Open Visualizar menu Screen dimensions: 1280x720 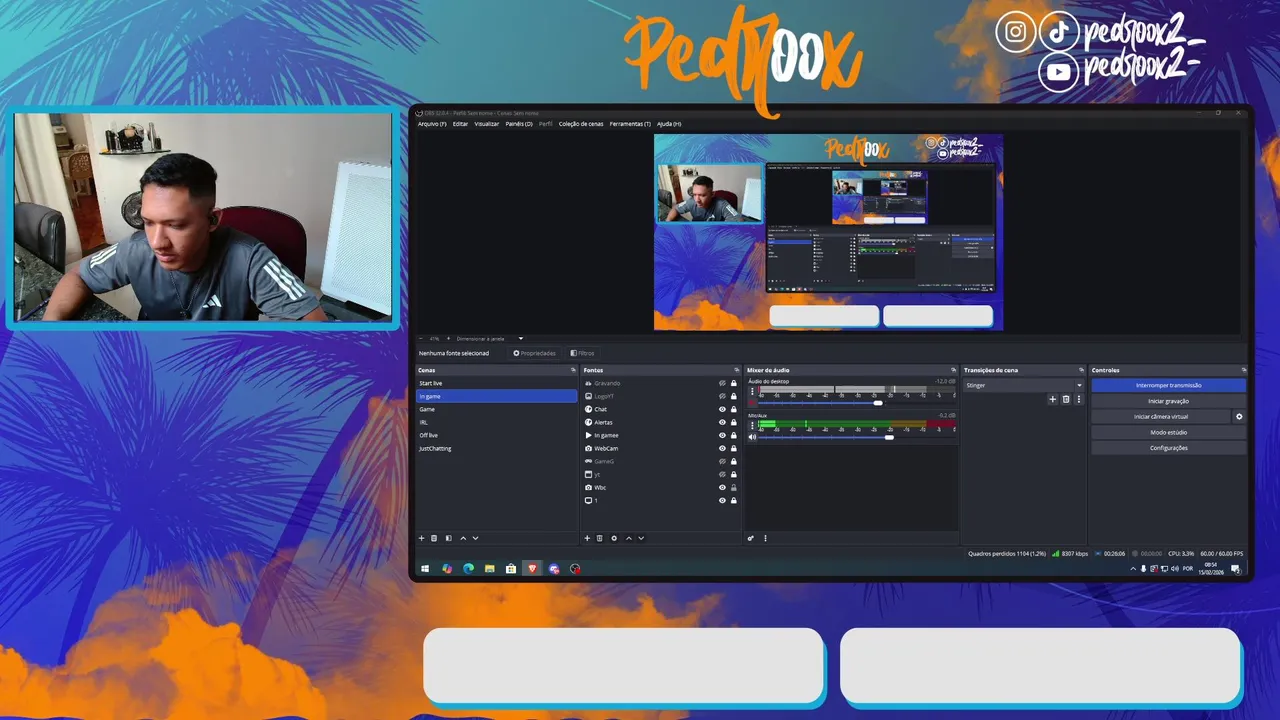coord(487,124)
